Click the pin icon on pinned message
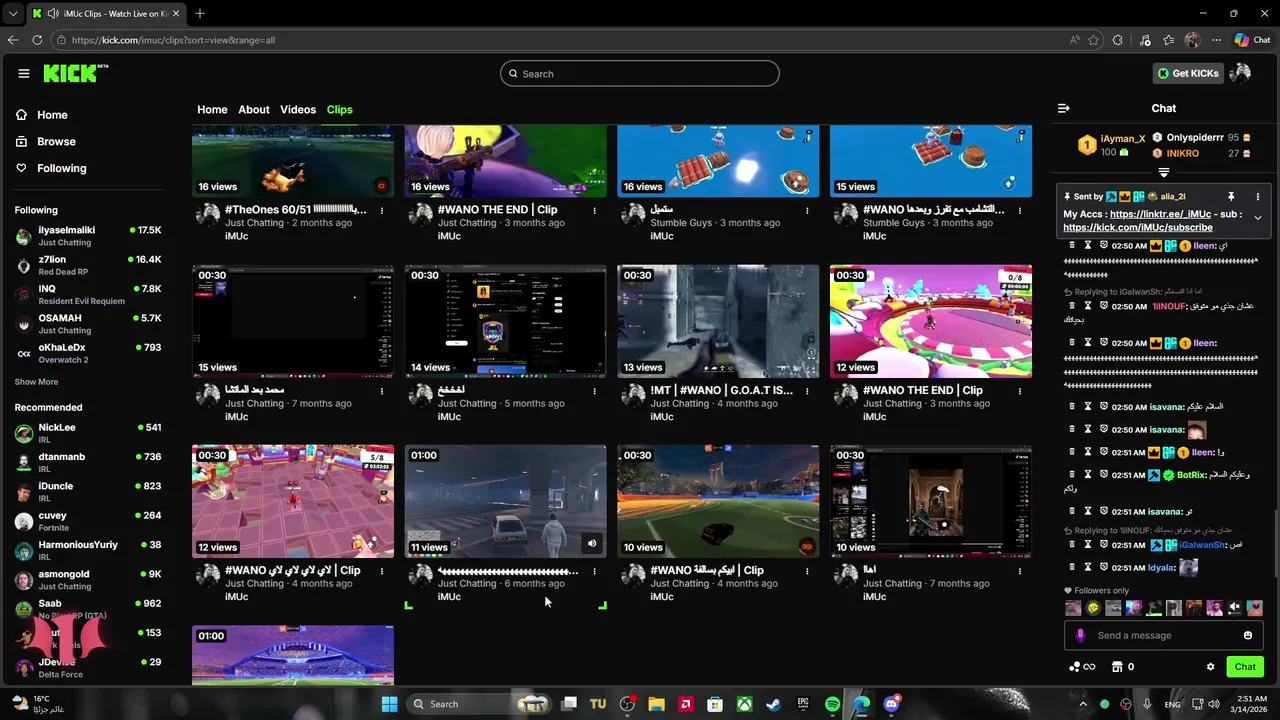This screenshot has height=720, width=1280. click(x=1231, y=197)
